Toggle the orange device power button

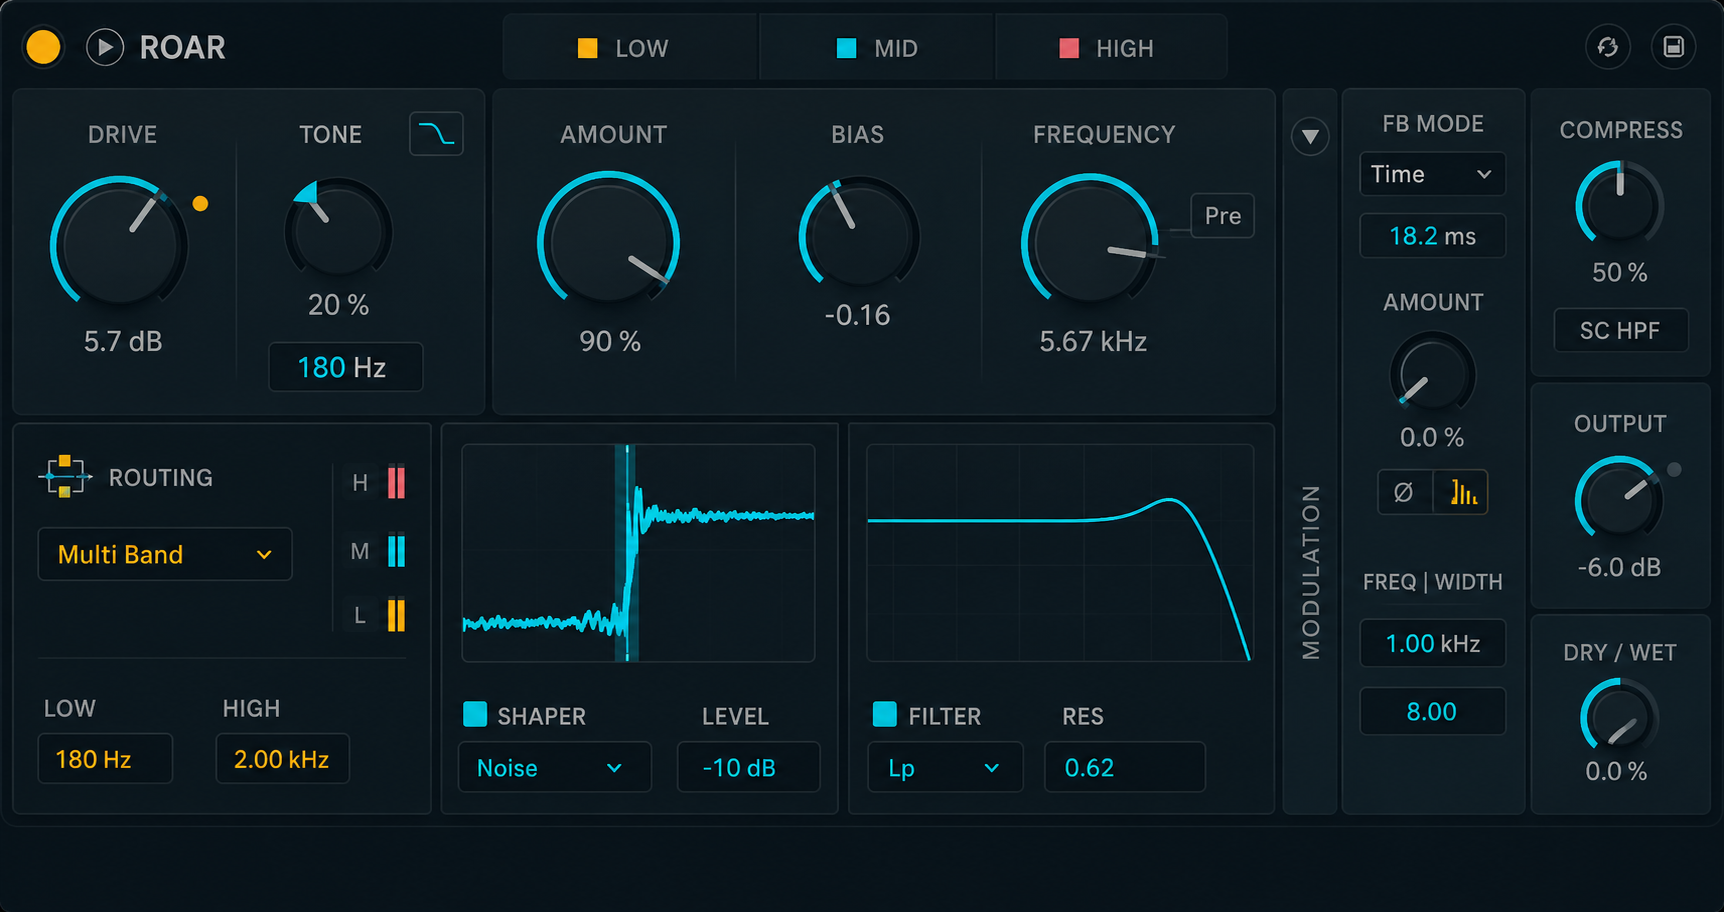pyautogui.click(x=43, y=47)
